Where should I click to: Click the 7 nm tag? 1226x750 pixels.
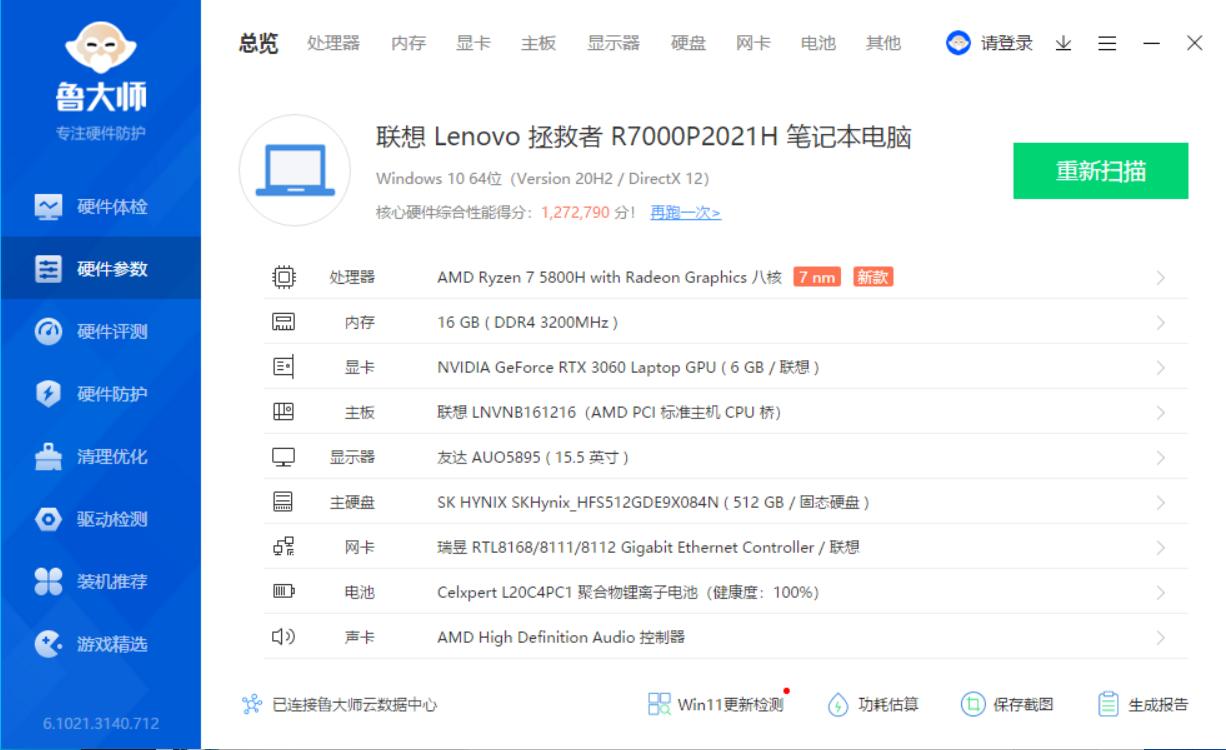click(x=817, y=277)
